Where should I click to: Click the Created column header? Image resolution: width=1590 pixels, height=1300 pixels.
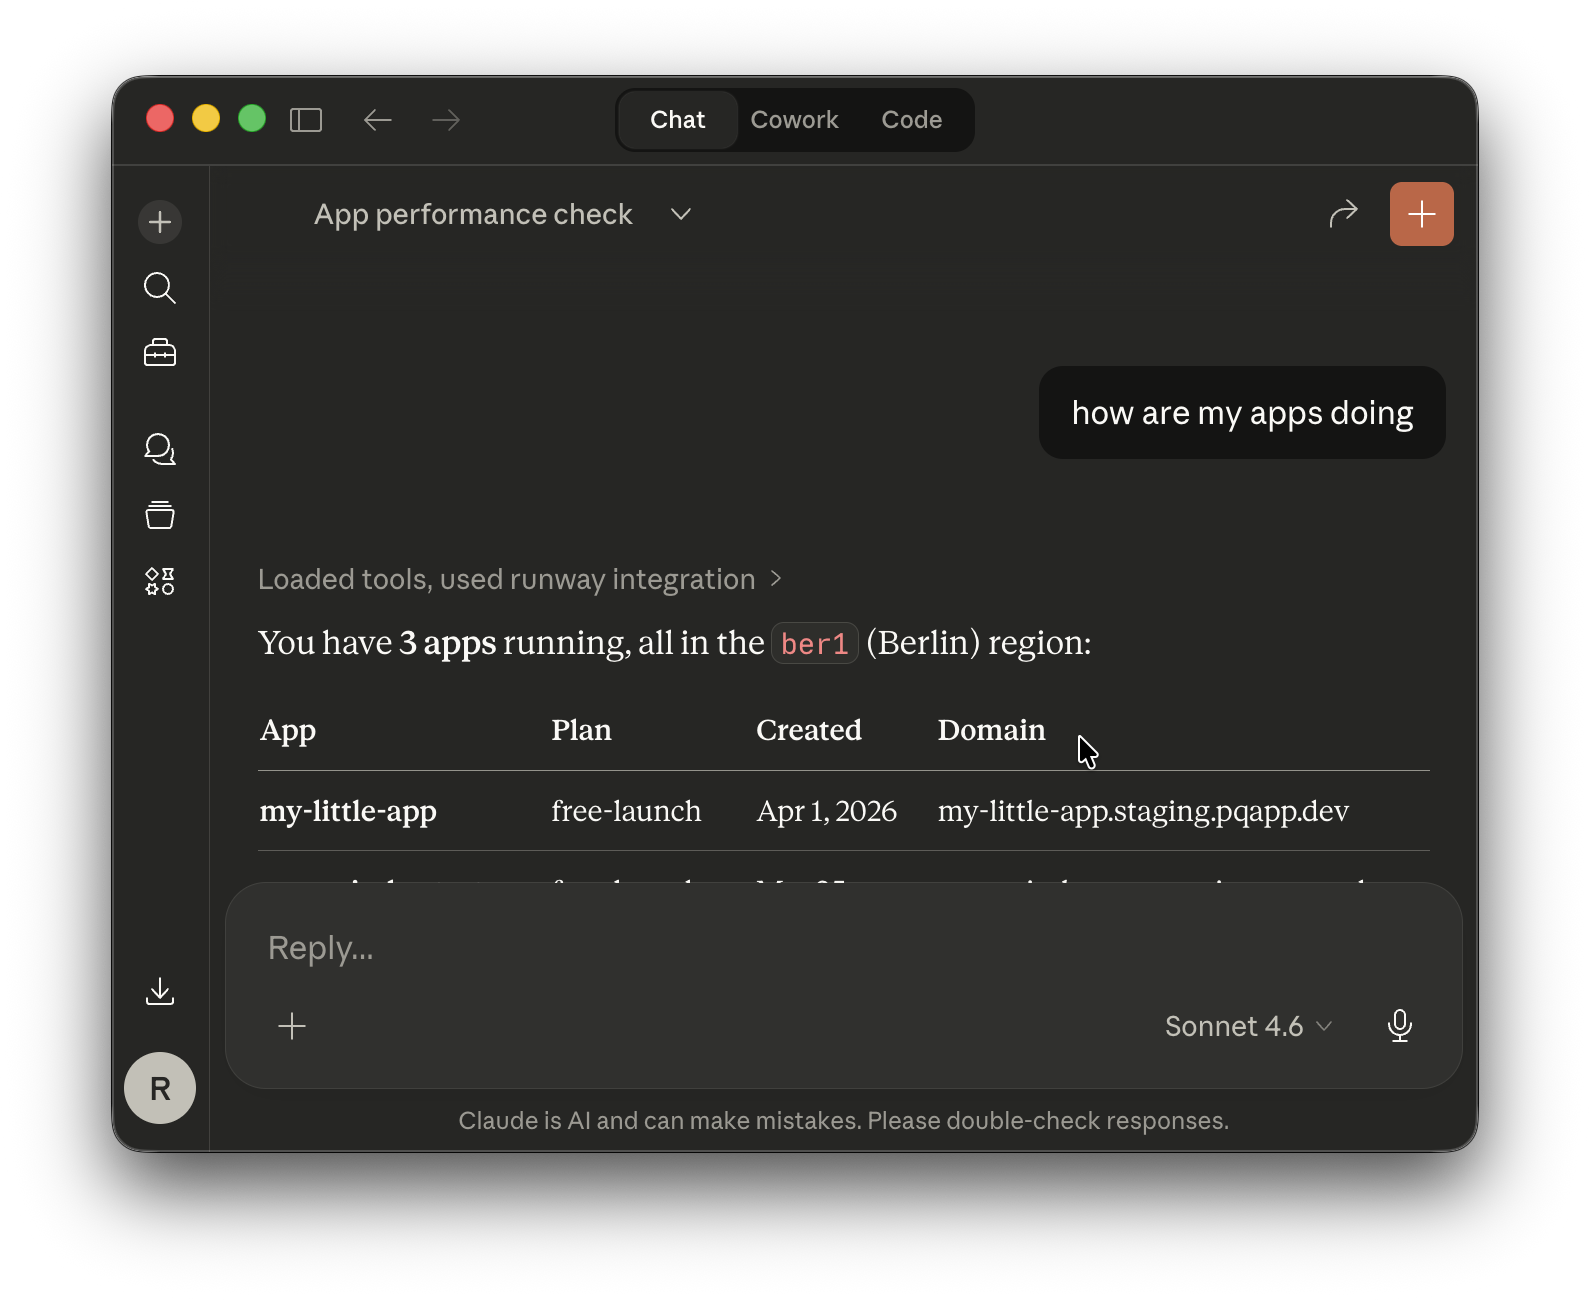(809, 730)
